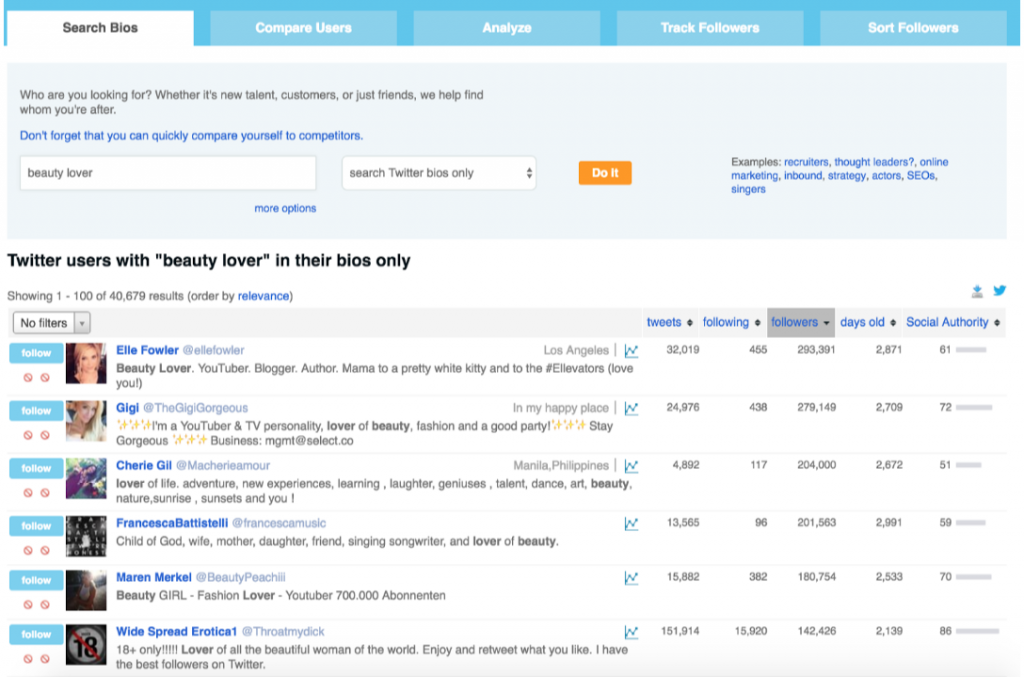
Task: Follow FrancescaBattistelli
Action: pyautogui.click(x=36, y=526)
